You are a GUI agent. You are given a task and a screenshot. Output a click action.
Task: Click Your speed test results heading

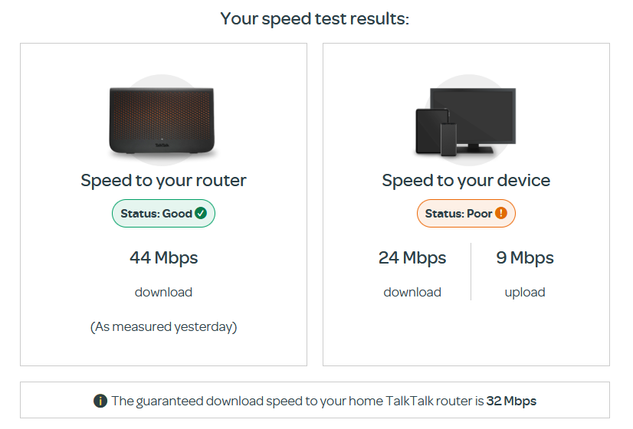click(x=314, y=18)
